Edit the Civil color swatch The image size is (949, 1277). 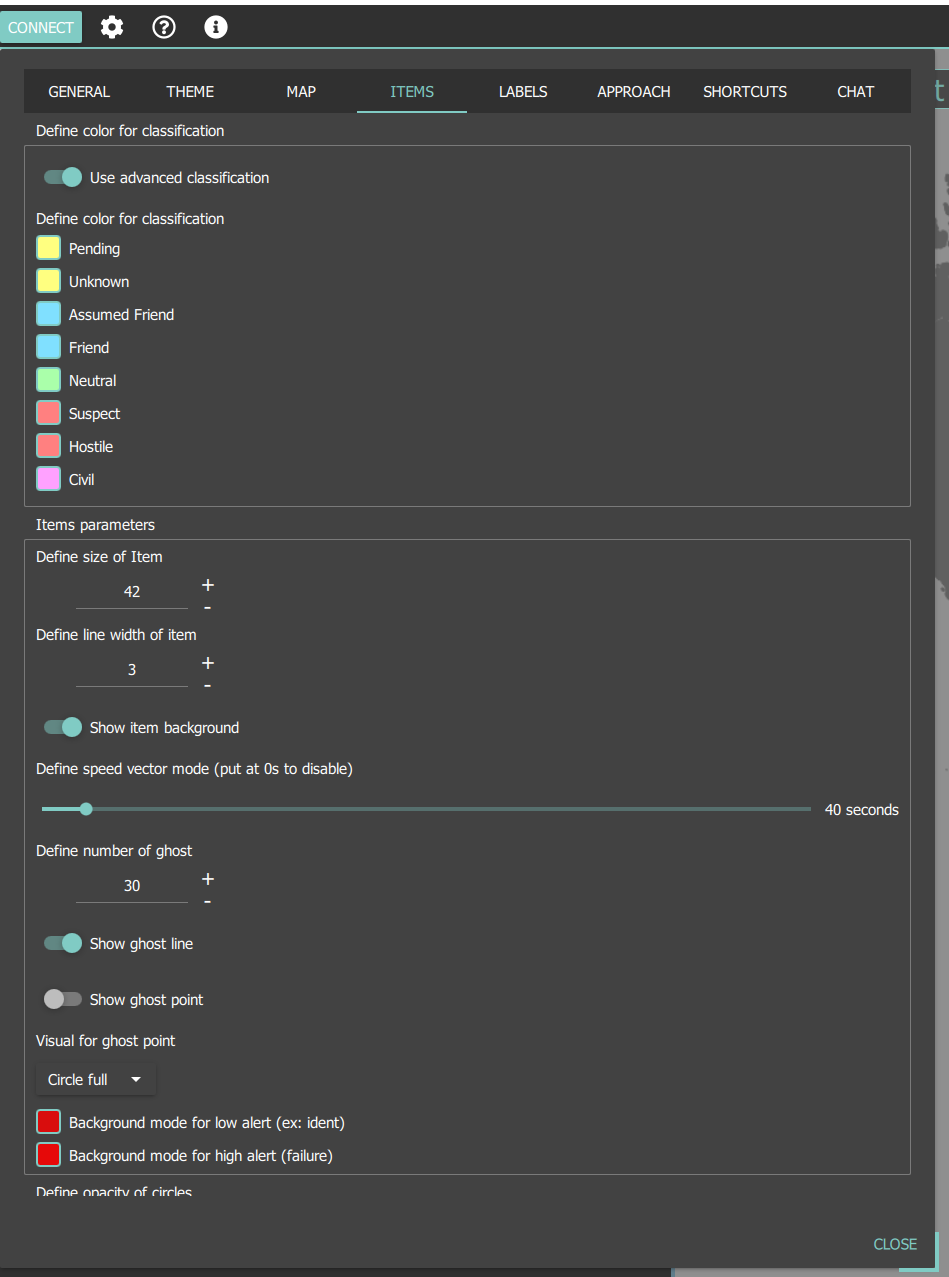pyautogui.click(x=48, y=479)
